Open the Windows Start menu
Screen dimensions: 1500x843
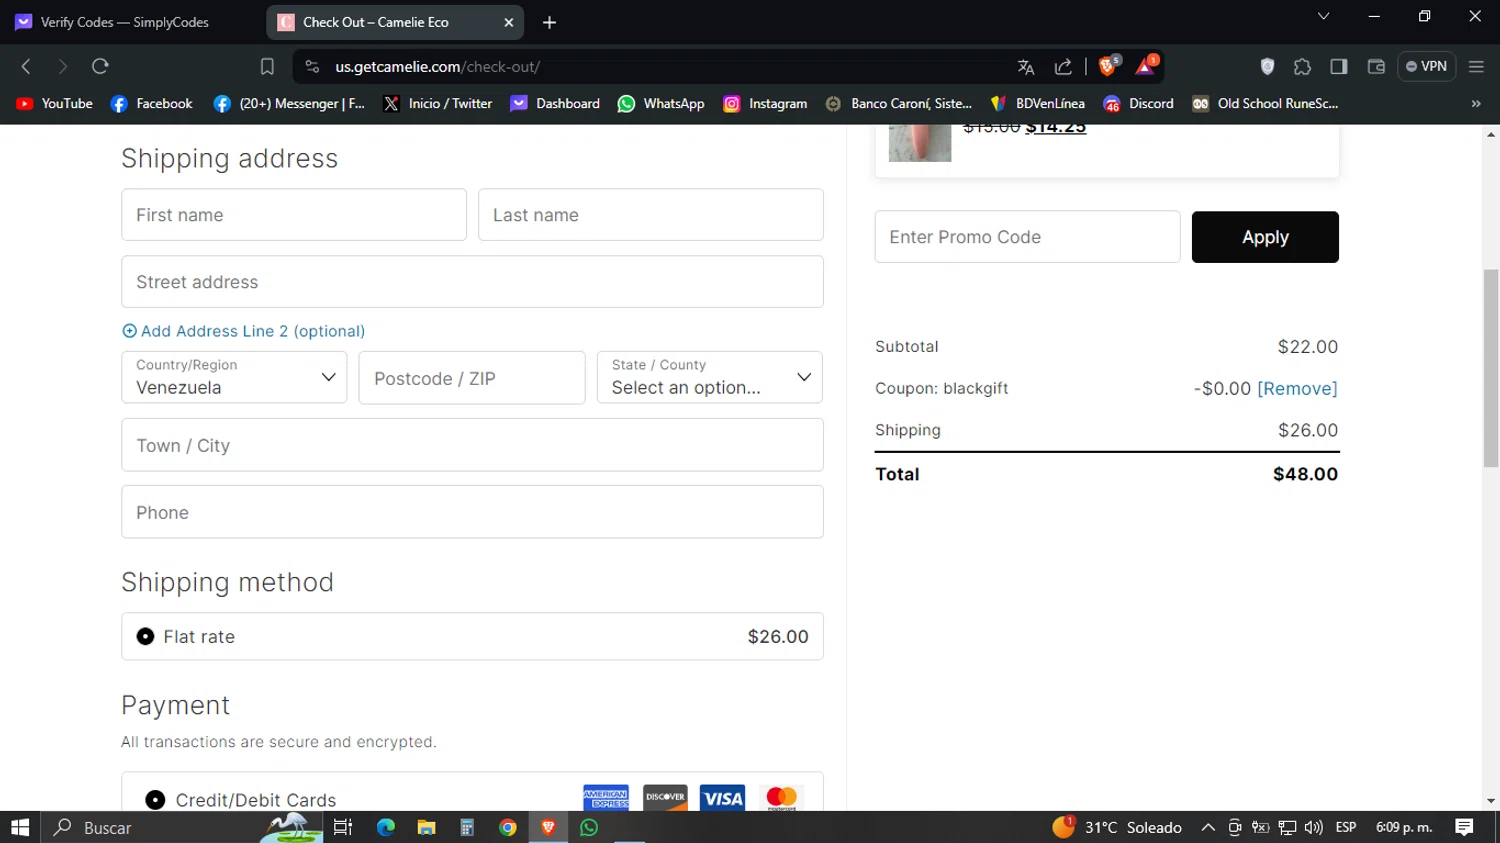(x=20, y=827)
